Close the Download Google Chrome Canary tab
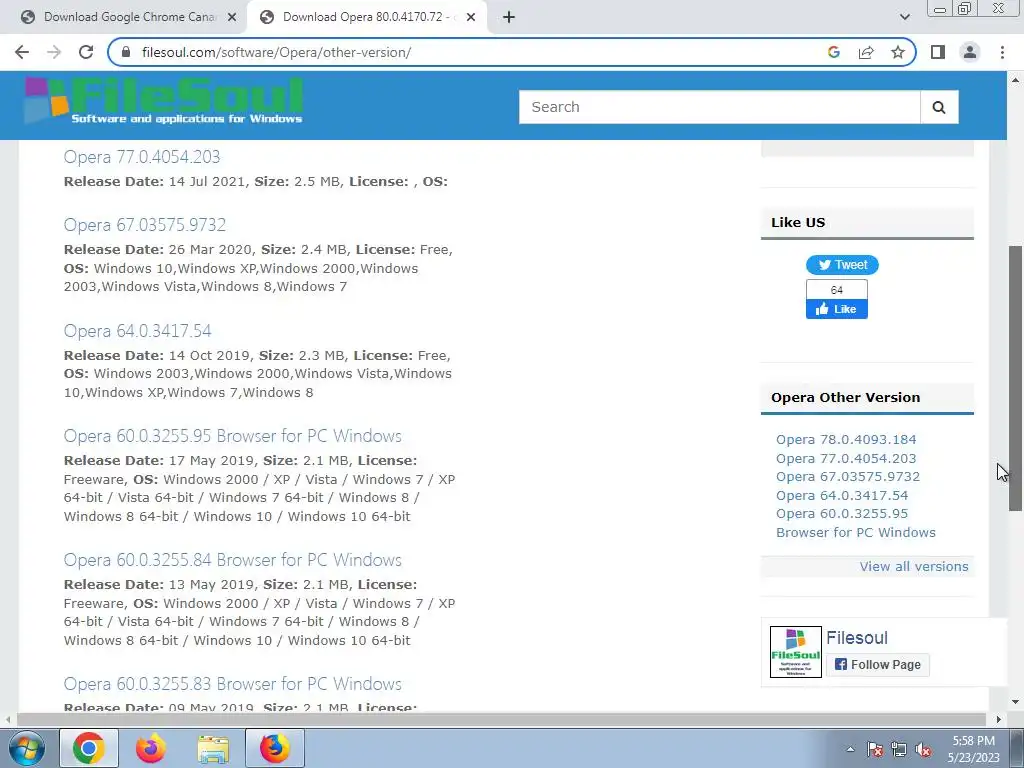 tap(232, 17)
